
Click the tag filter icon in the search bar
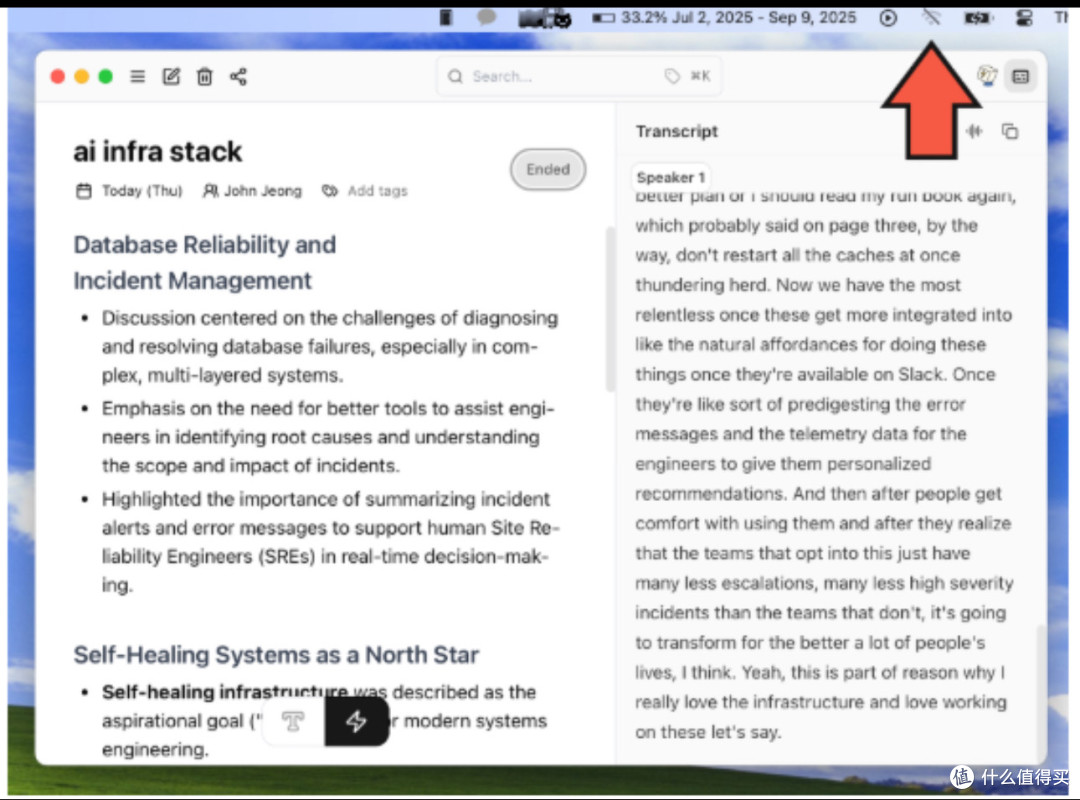672,76
